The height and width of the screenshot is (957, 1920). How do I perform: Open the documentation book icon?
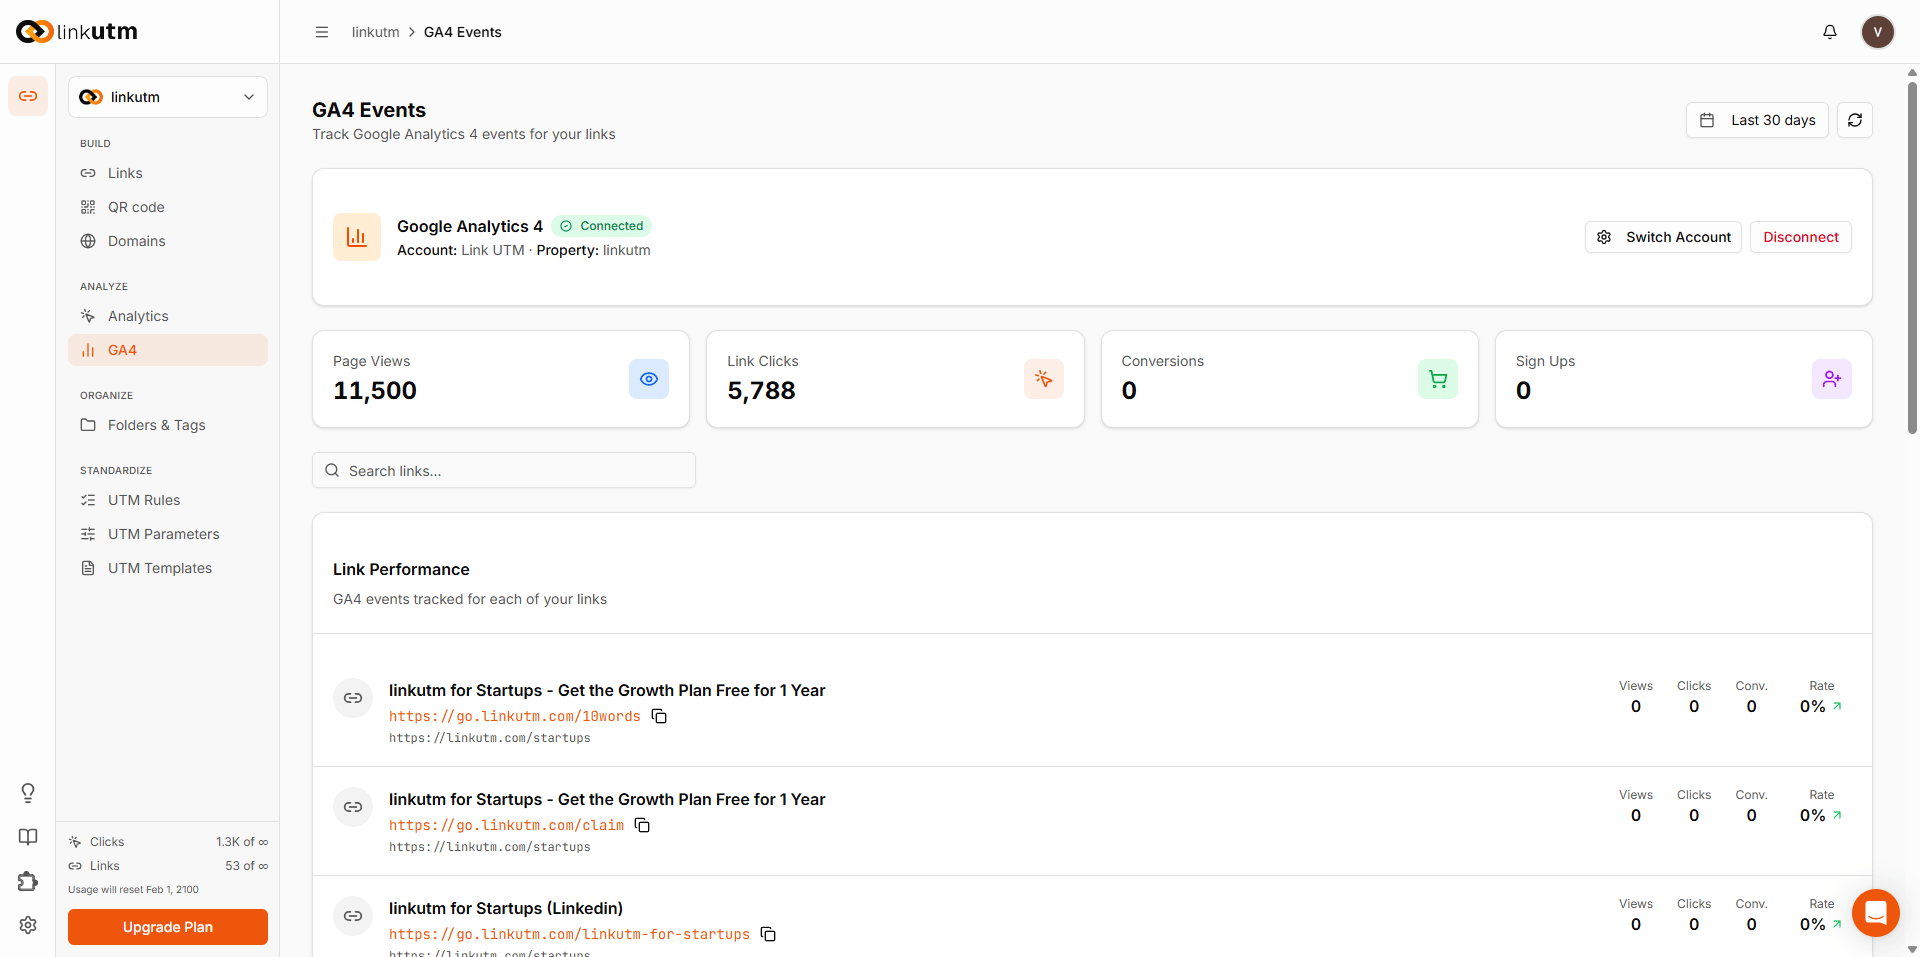click(28, 837)
